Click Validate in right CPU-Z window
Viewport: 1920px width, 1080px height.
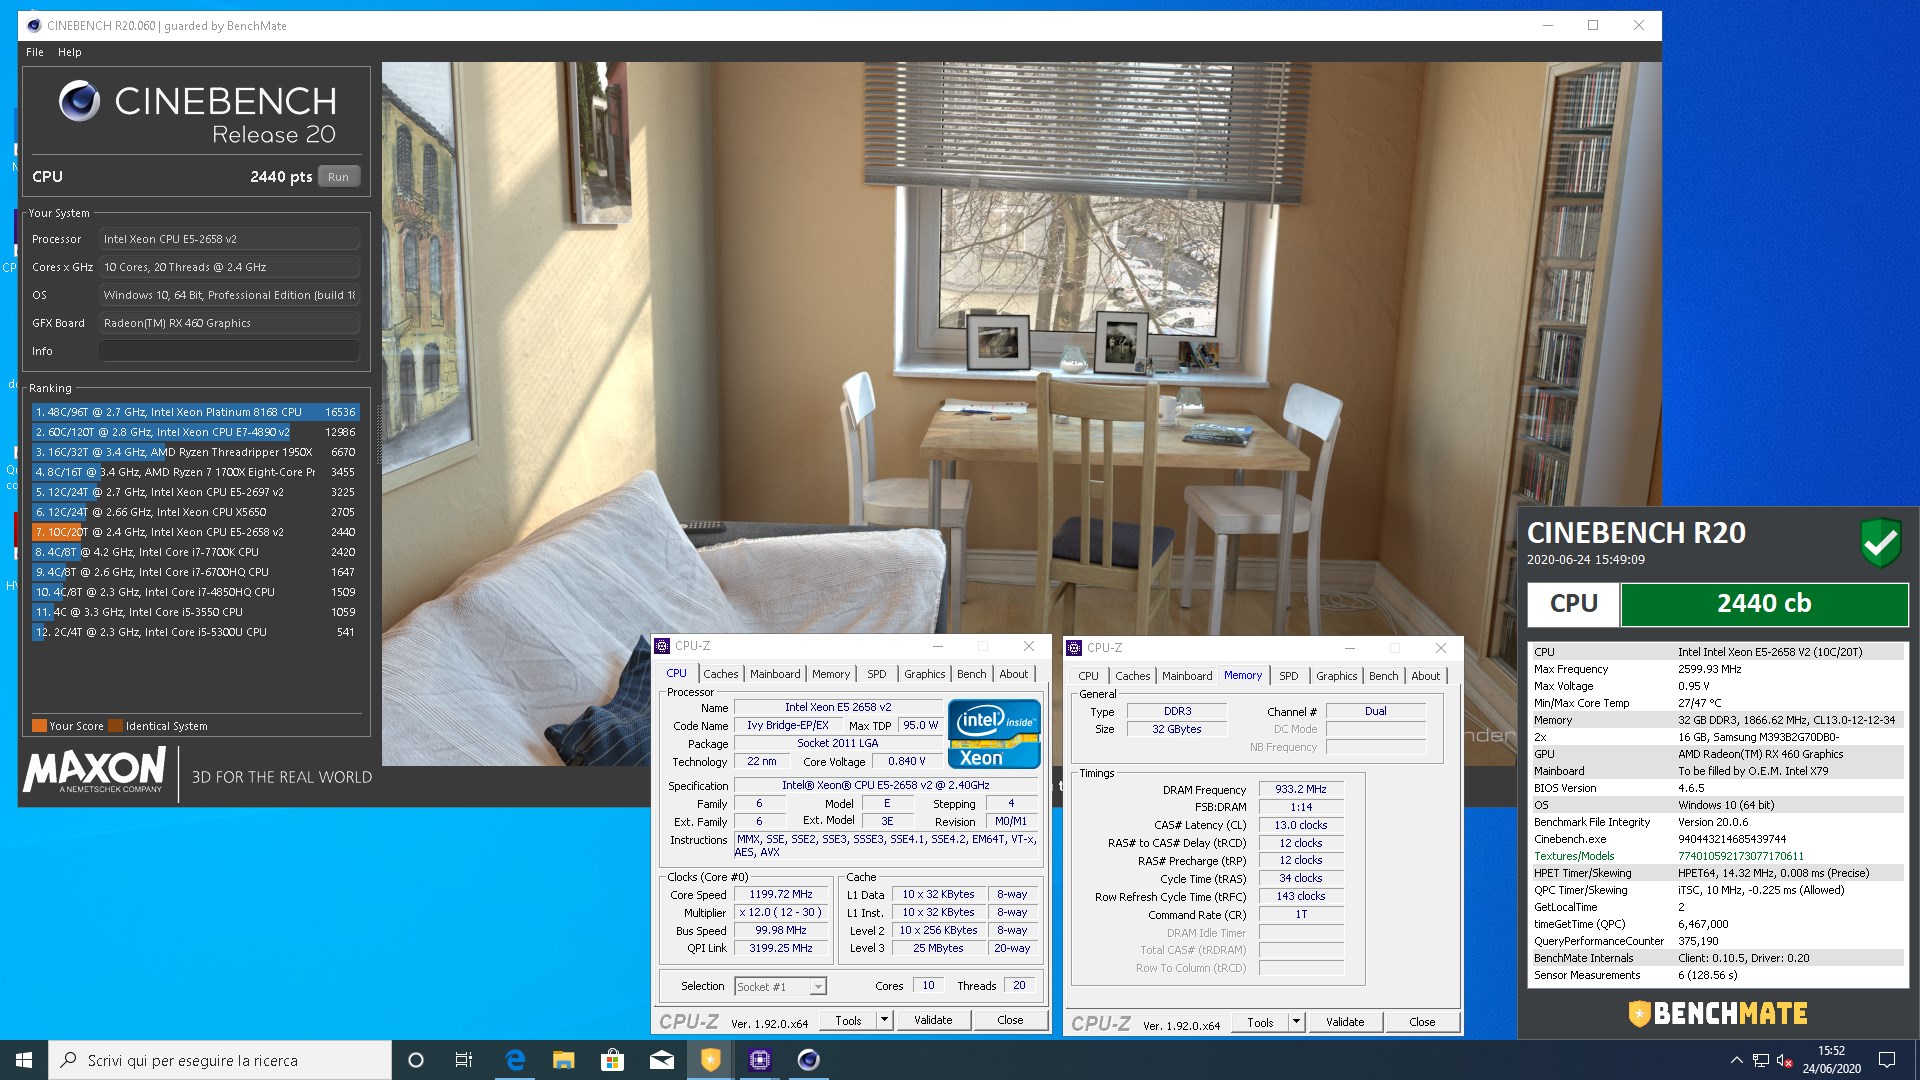(x=1345, y=1022)
